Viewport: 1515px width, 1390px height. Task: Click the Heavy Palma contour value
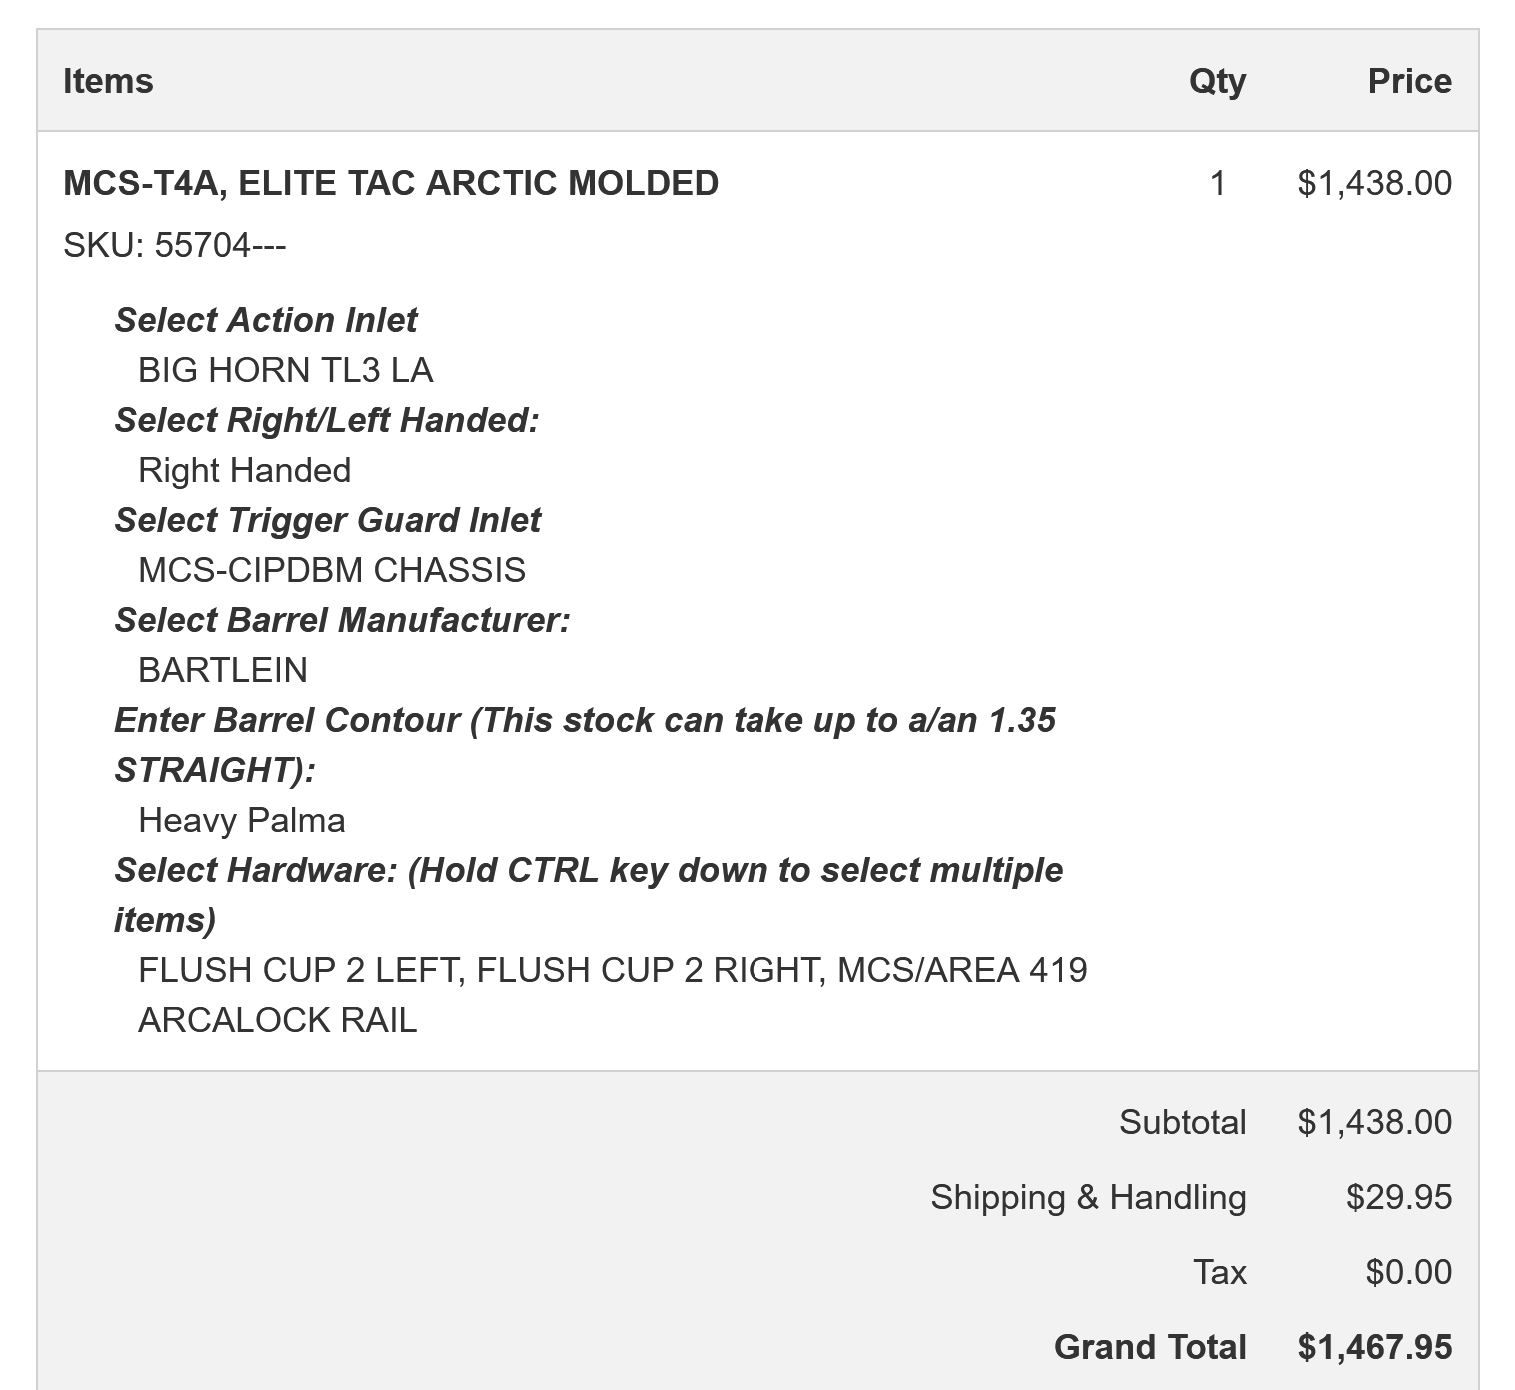tap(242, 820)
